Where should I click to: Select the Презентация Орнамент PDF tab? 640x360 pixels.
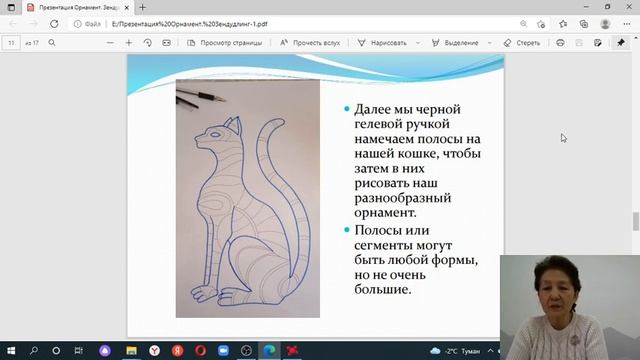[78, 7]
